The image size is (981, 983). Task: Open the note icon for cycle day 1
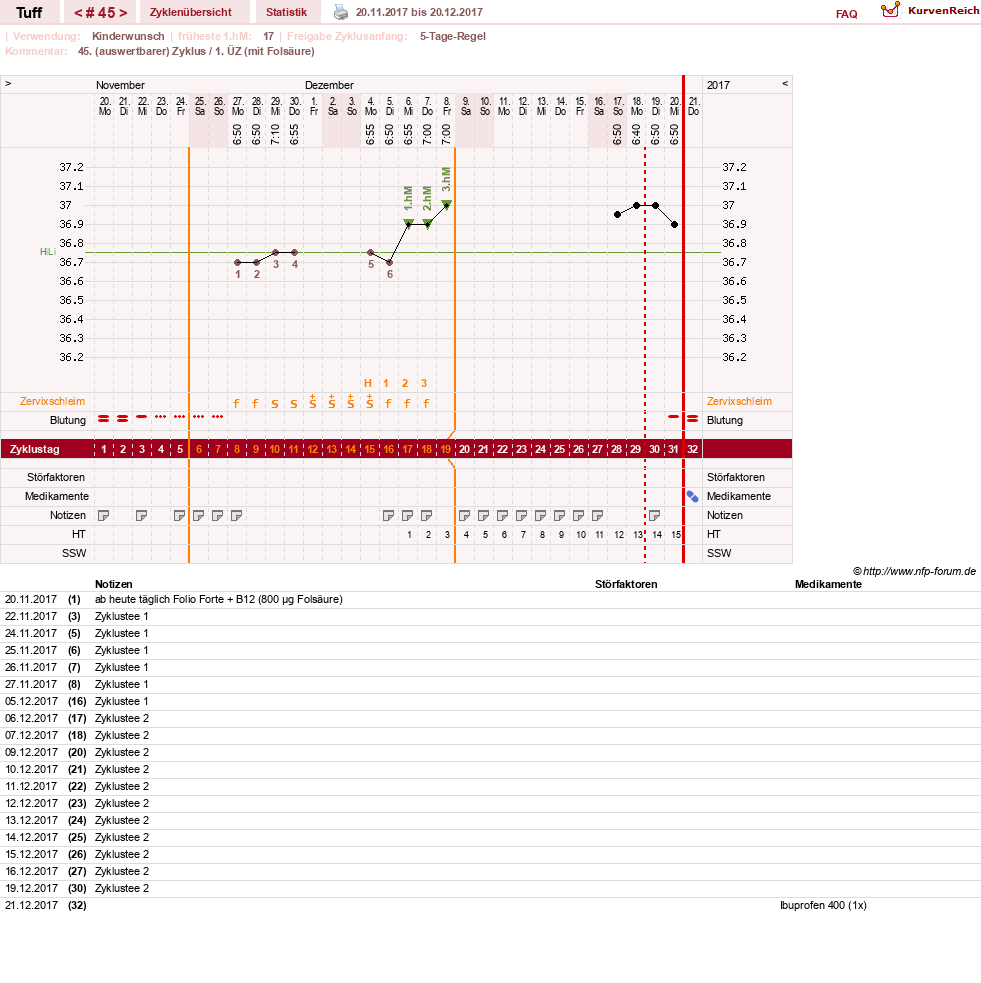point(103,515)
